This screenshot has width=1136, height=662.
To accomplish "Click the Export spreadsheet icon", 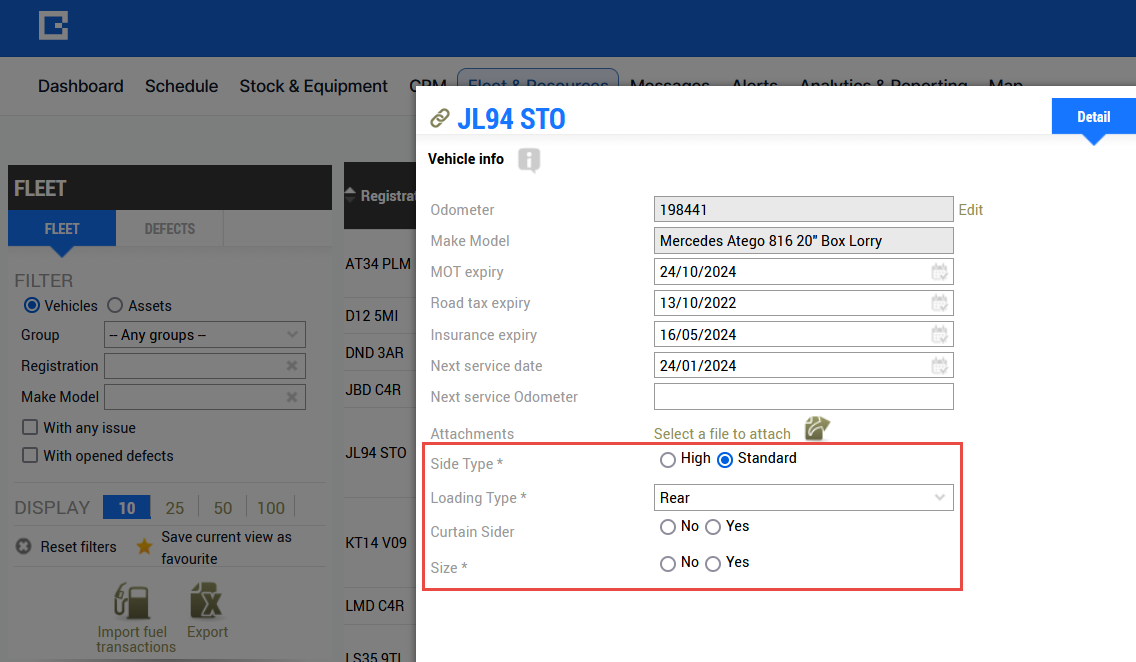I will (x=206, y=601).
